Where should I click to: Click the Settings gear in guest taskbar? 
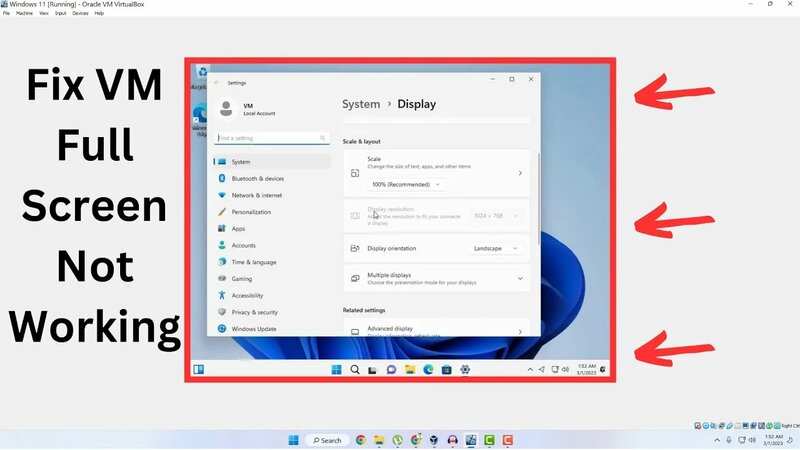(465, 369)
